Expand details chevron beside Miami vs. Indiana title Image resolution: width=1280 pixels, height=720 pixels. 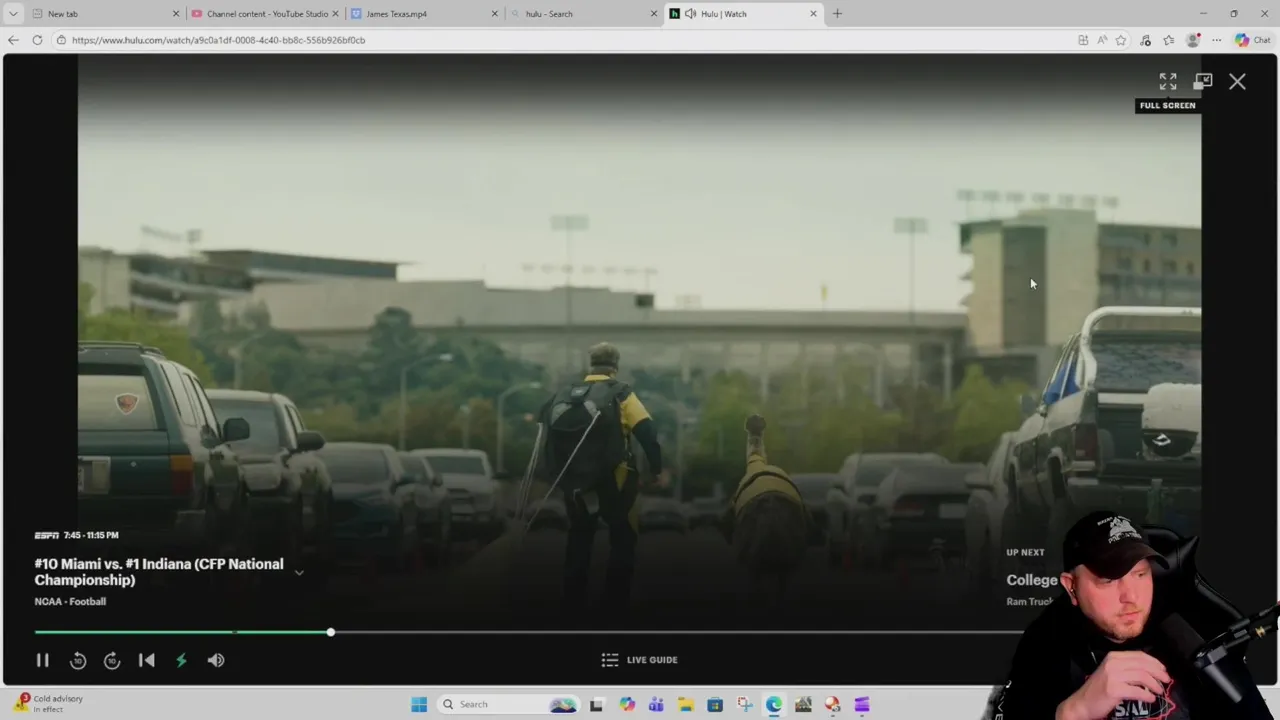[299, 572]
